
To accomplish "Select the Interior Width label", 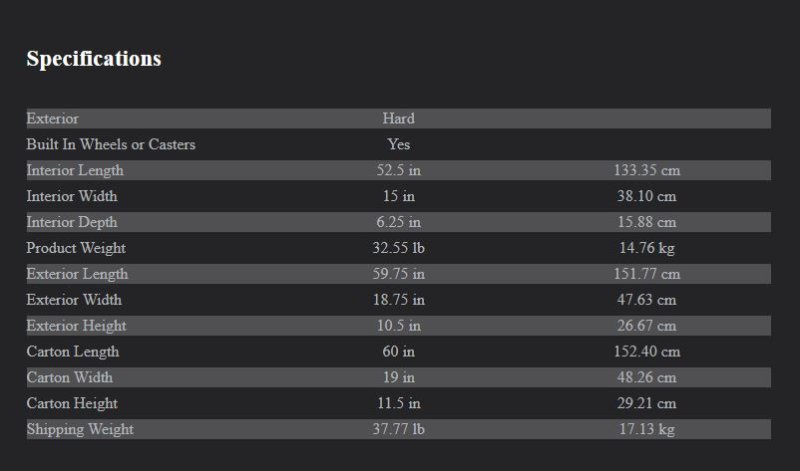I will [x=72, y=197].
